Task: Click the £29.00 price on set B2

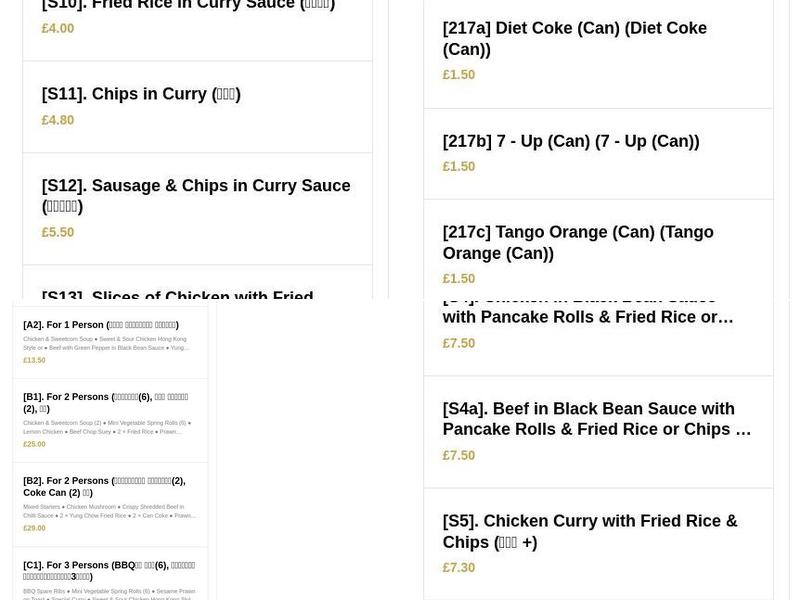Action: [x=33, y=527]
